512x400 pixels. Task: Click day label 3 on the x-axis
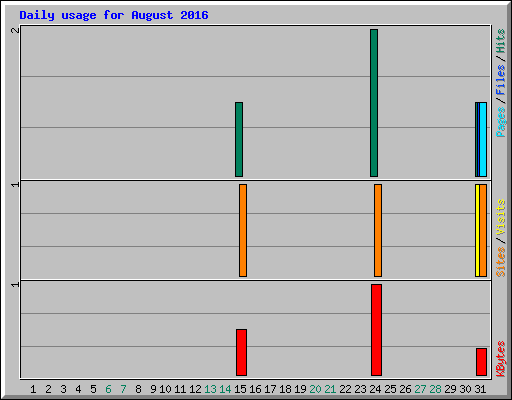pos(63,389)
